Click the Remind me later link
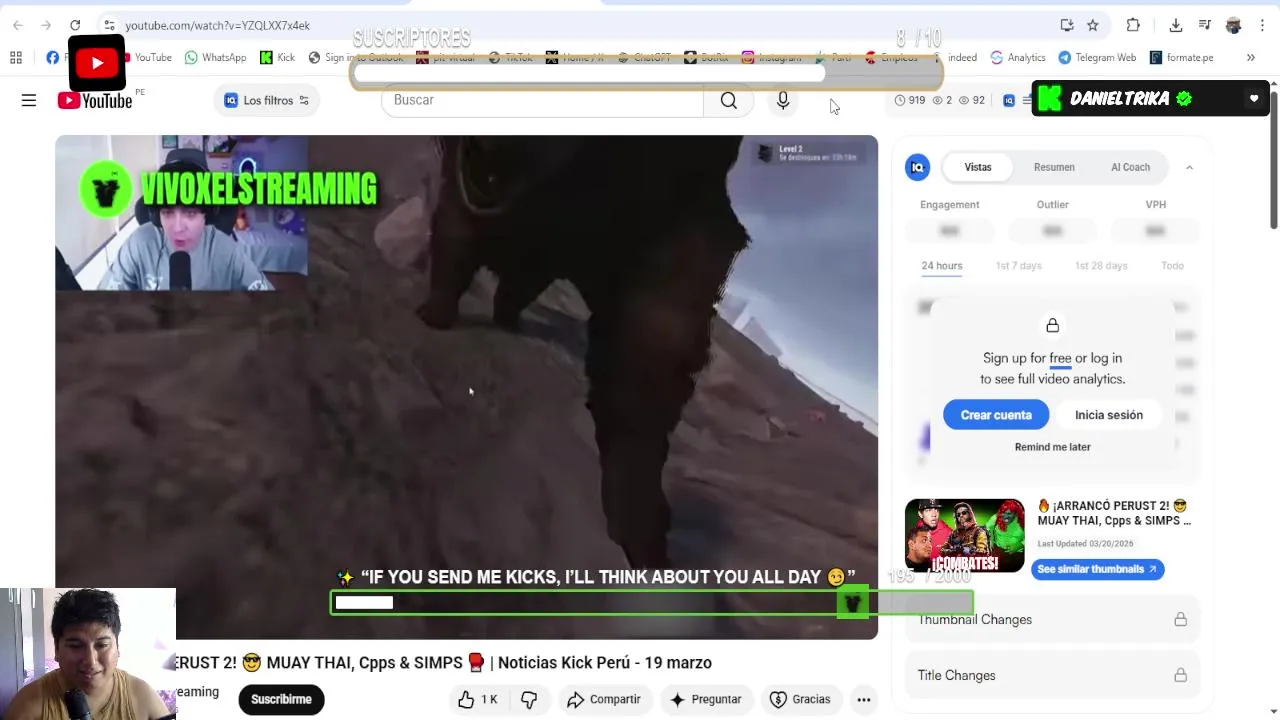 (1052, 447)
